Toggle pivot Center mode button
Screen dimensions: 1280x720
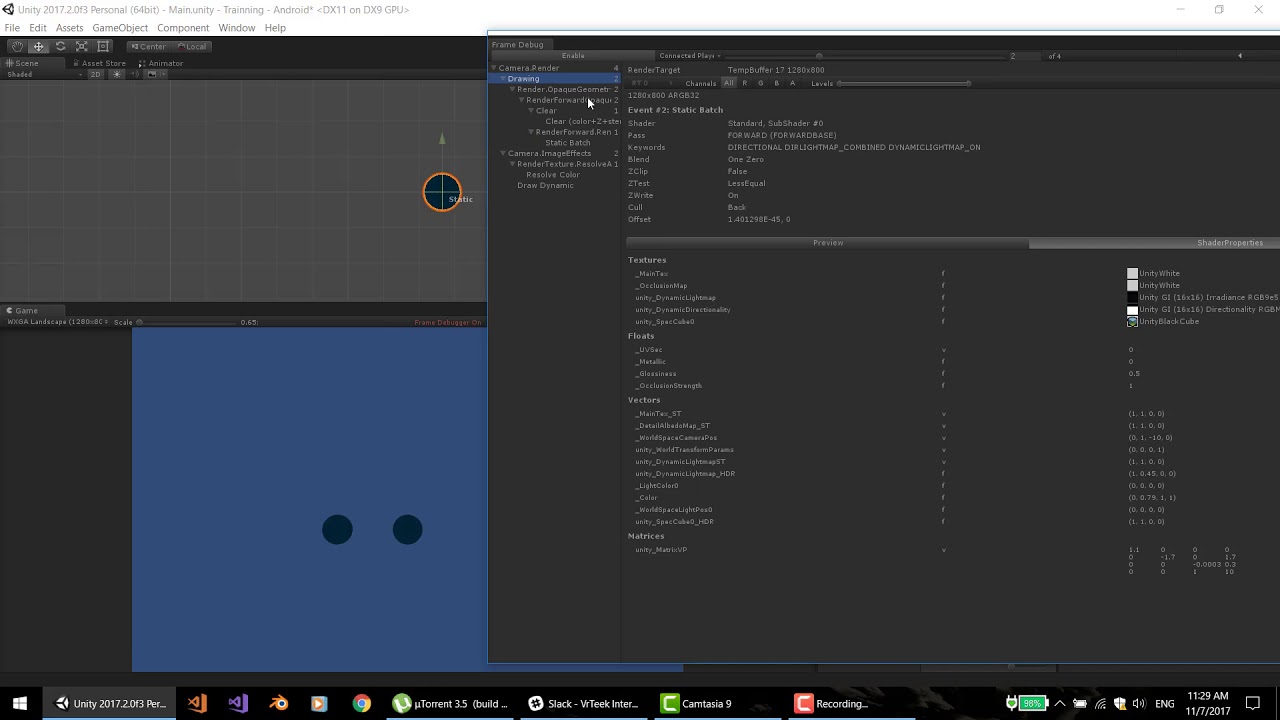pyautogui.click(x=148, y=46)
